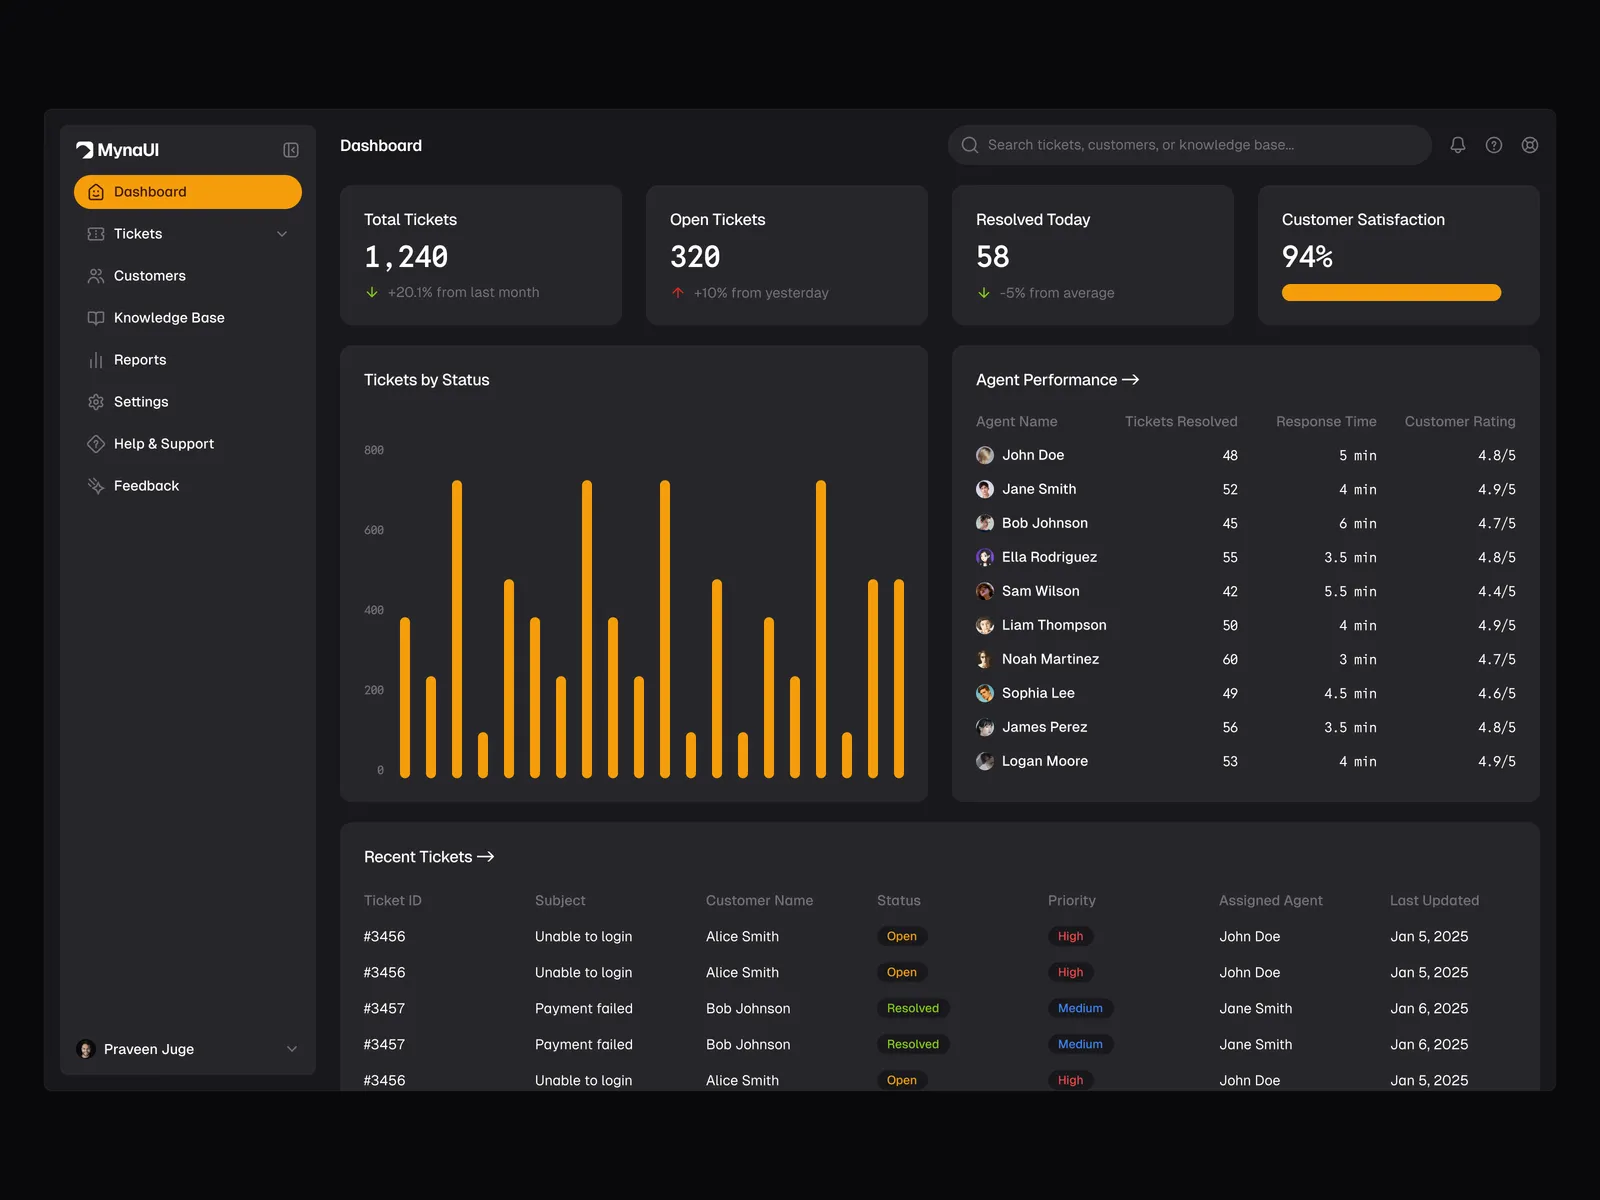Open Agent Performance arrow link

coord(1131,380)
